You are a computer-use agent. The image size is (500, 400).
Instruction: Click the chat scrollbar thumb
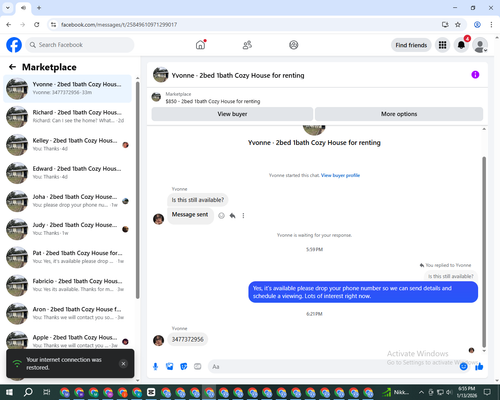point(484,252)
